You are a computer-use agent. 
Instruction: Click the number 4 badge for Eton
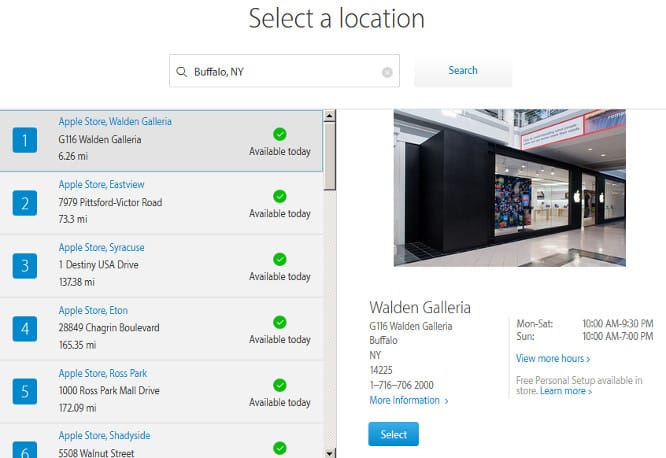pyautogui.click(x=26, y=328)
